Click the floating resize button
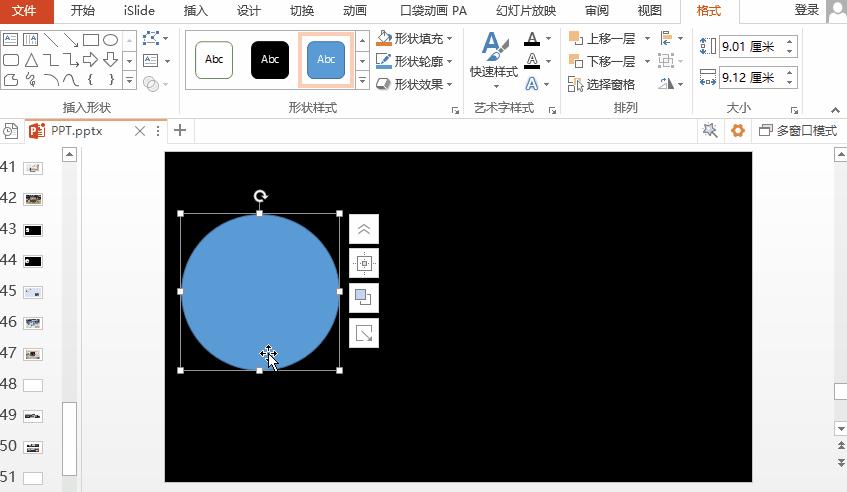The height and width of the screenshot is (492, 847). tap(364, 333)
